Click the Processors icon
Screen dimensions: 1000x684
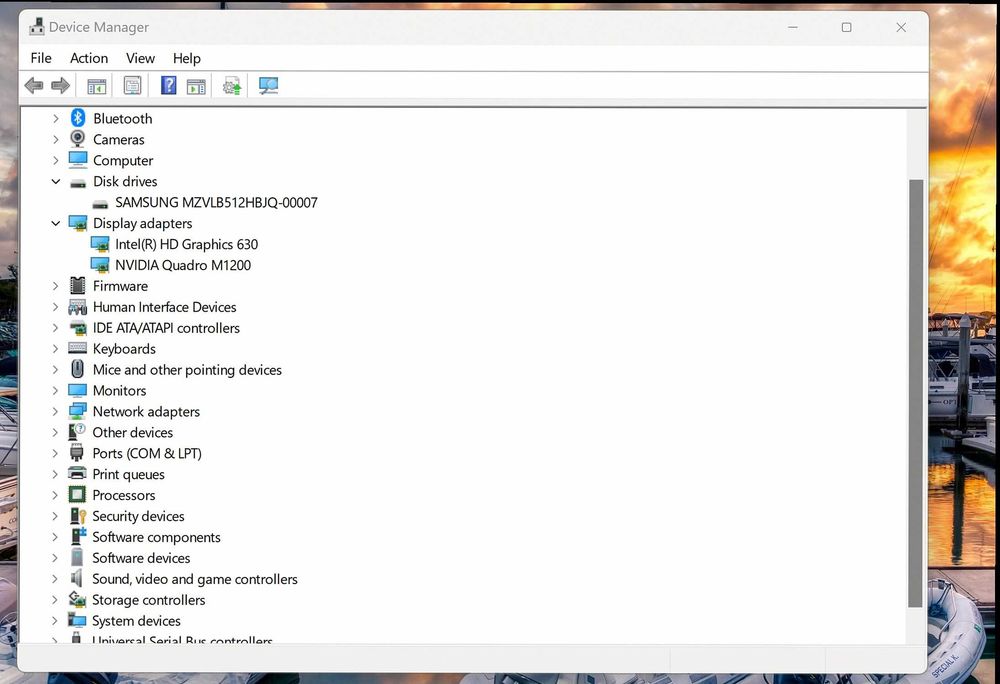(77, 495)
